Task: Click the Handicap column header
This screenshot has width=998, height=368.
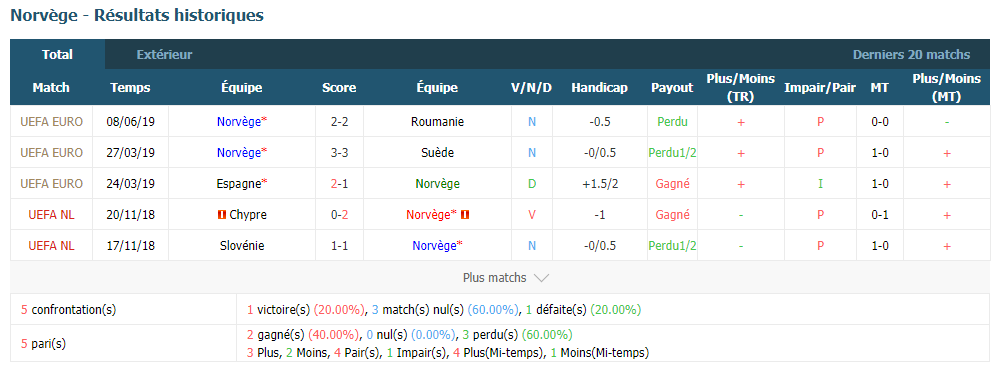Action: tap(599, 88)
